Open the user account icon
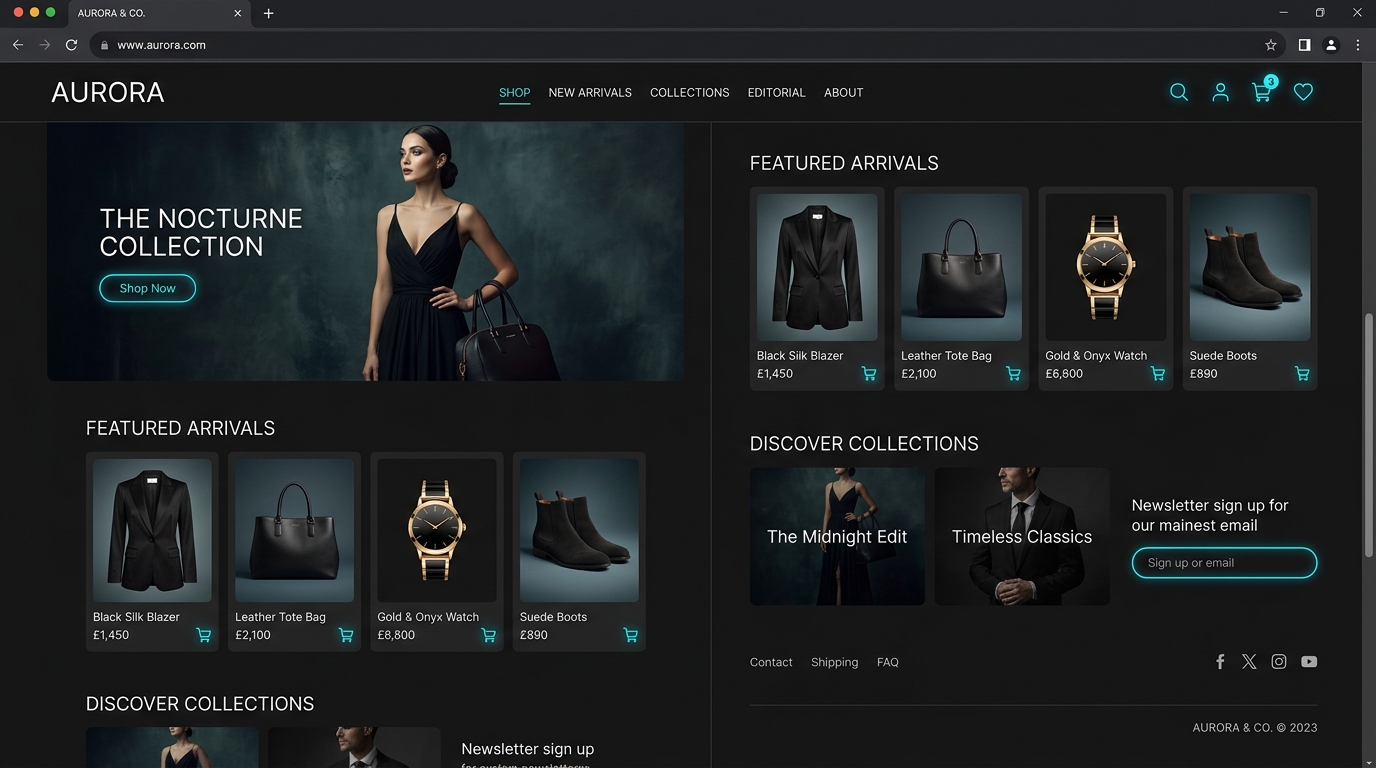The image size is (1376, 768). tap(1220, 92)
